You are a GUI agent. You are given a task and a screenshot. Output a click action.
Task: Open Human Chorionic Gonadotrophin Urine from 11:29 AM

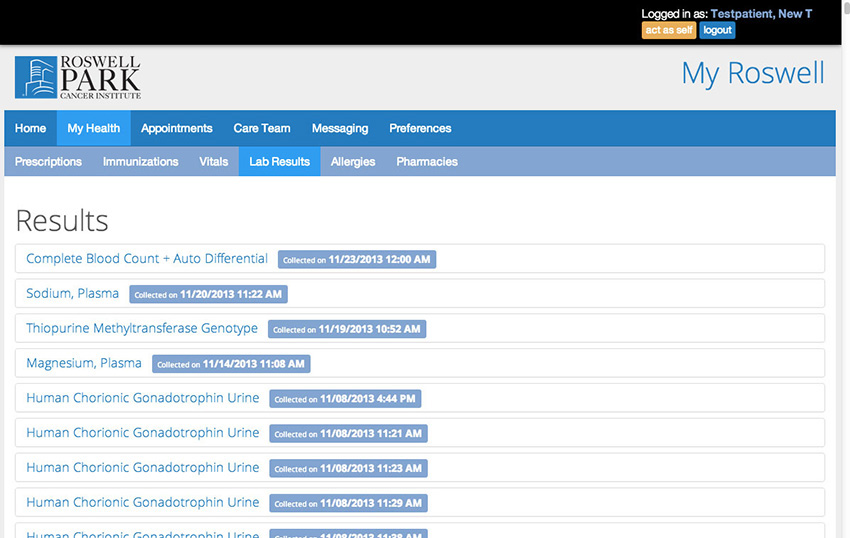(143, 502)
